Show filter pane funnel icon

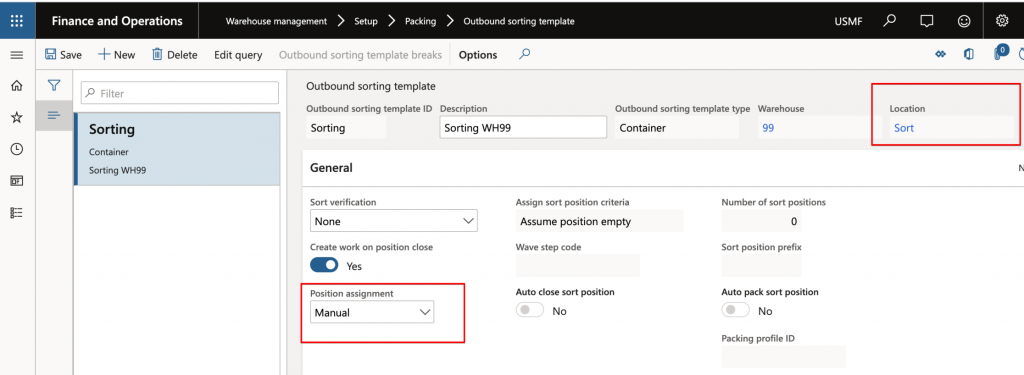54,86
